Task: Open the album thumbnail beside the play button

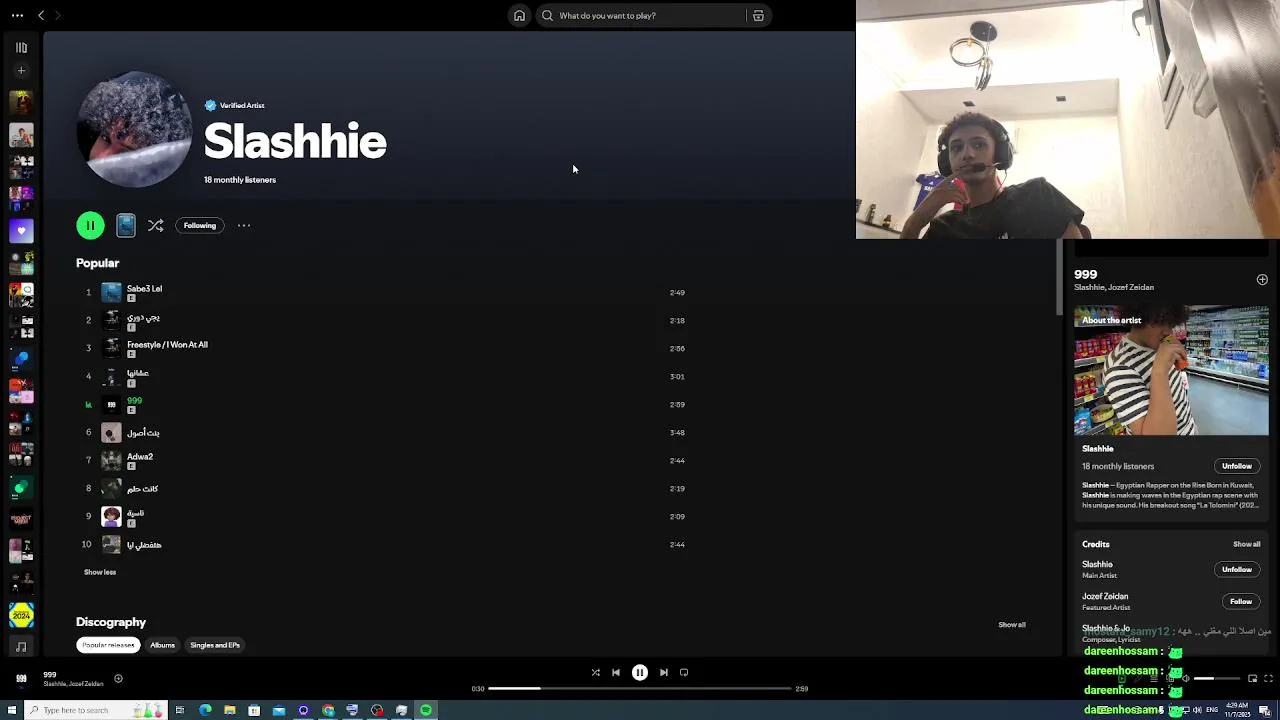Action: click(x=125, y=225)
